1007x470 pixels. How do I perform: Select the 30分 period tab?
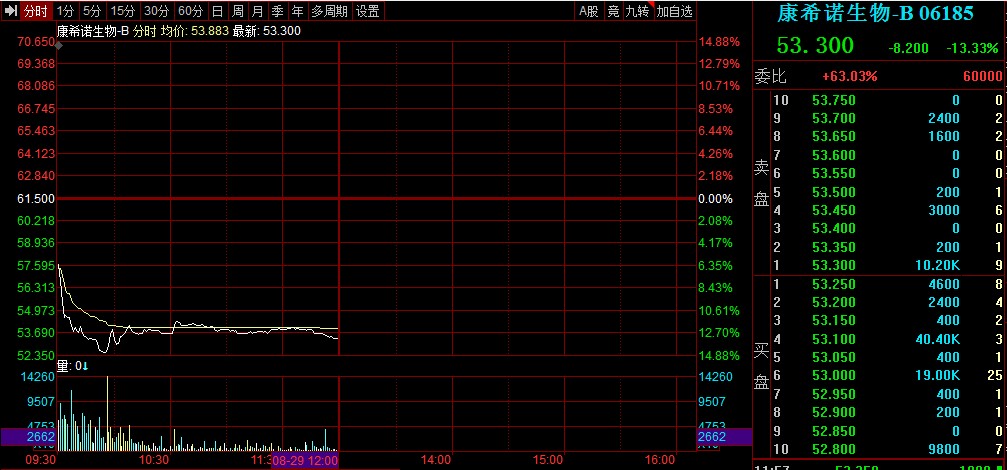point(157,11)
